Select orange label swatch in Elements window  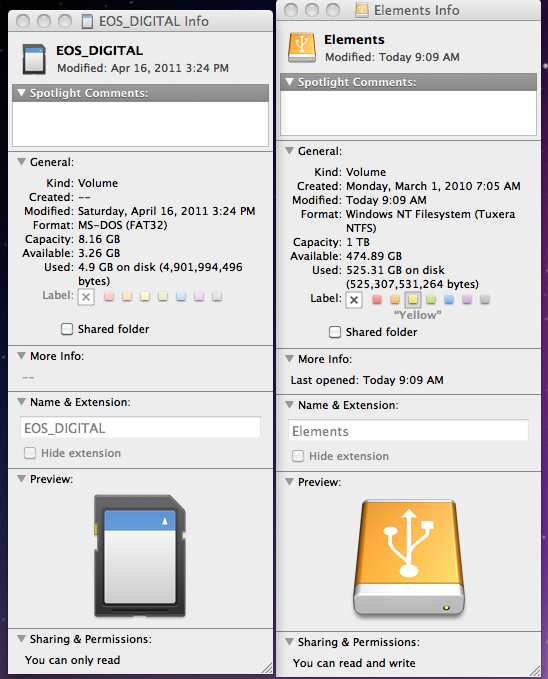(x=395, y=300)
